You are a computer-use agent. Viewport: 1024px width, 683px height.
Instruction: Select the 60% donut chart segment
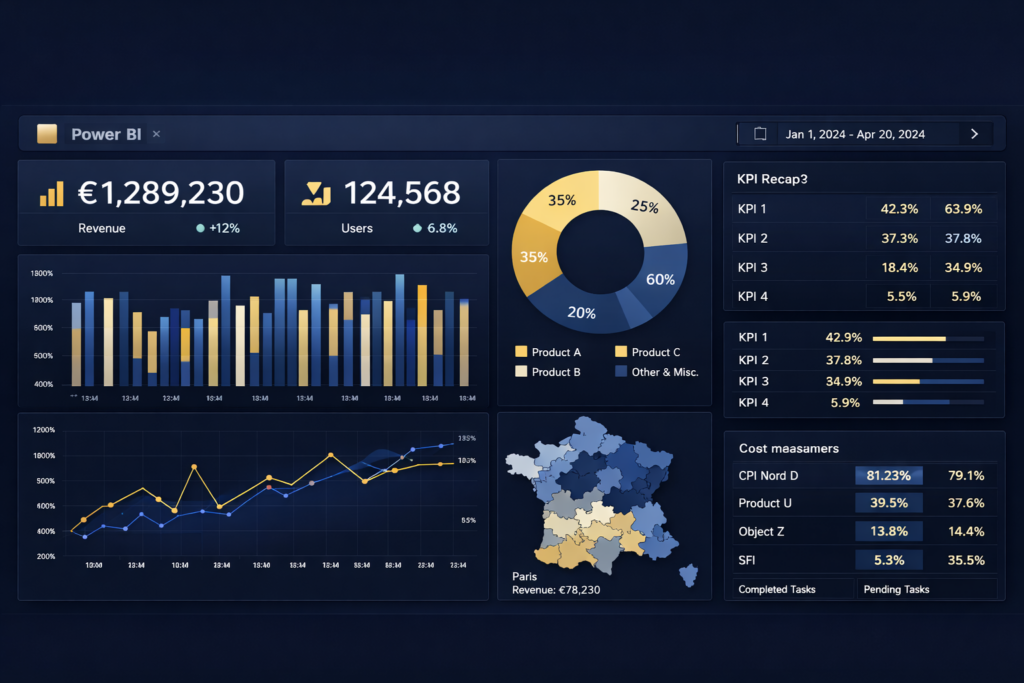tap(661, 279)
